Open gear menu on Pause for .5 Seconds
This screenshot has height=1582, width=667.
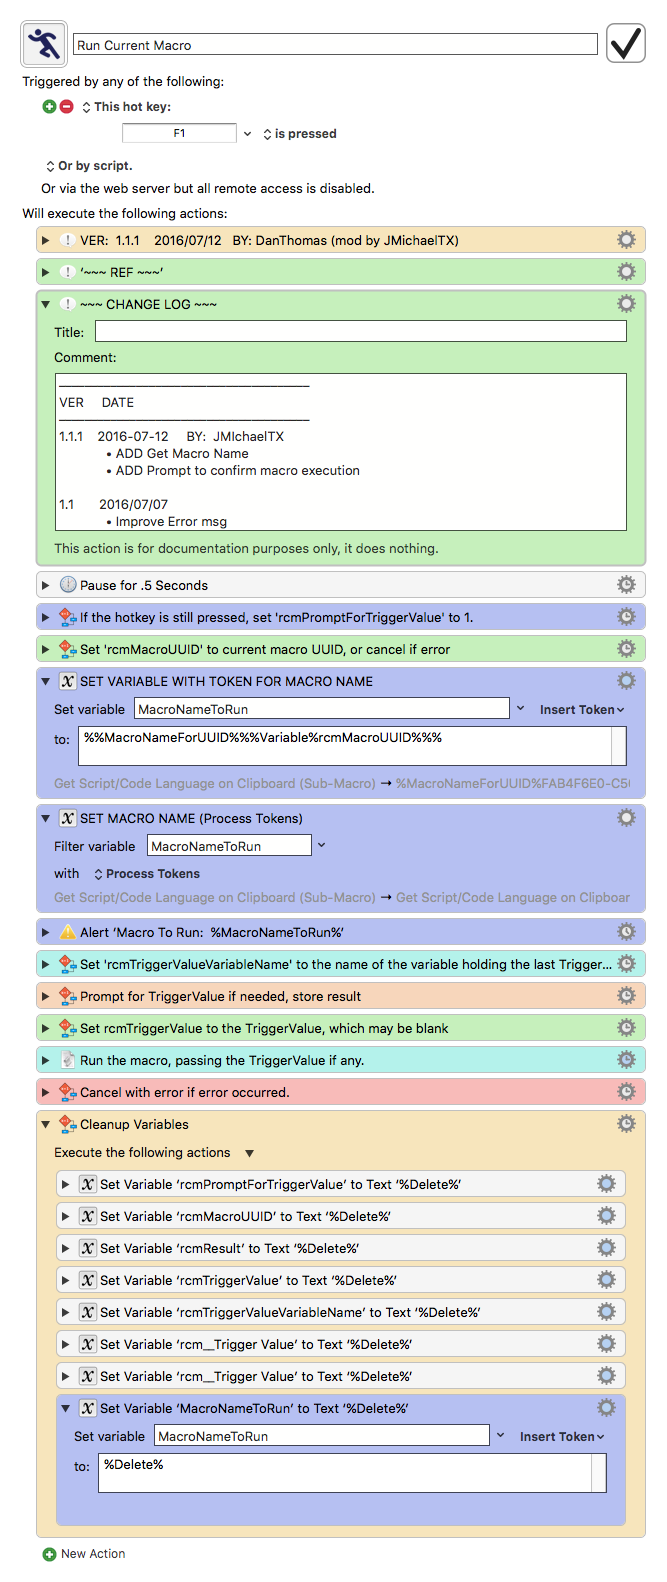[x=626, y=585]
